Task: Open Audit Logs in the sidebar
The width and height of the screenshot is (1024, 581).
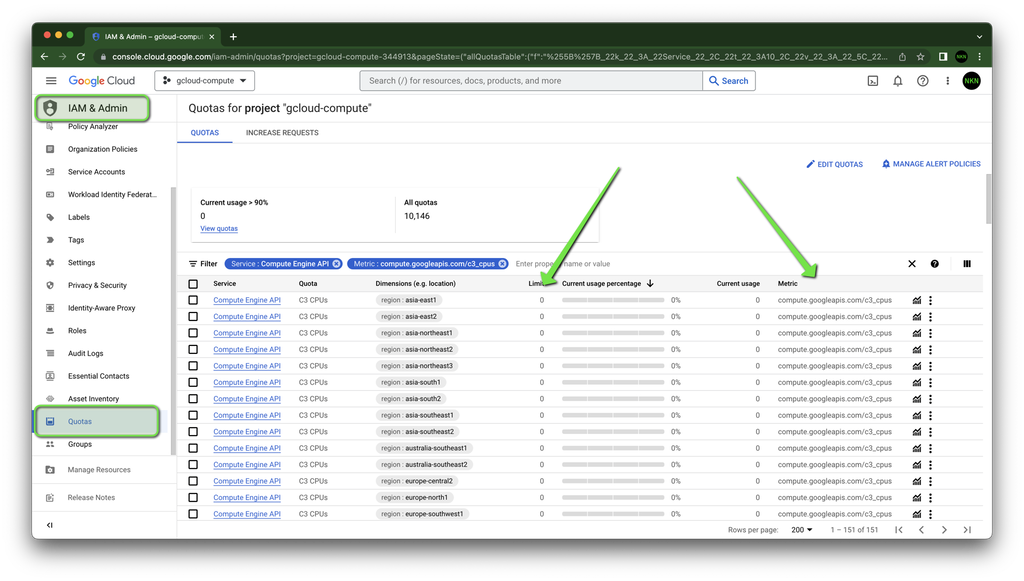Action: [x=86, y=354]
